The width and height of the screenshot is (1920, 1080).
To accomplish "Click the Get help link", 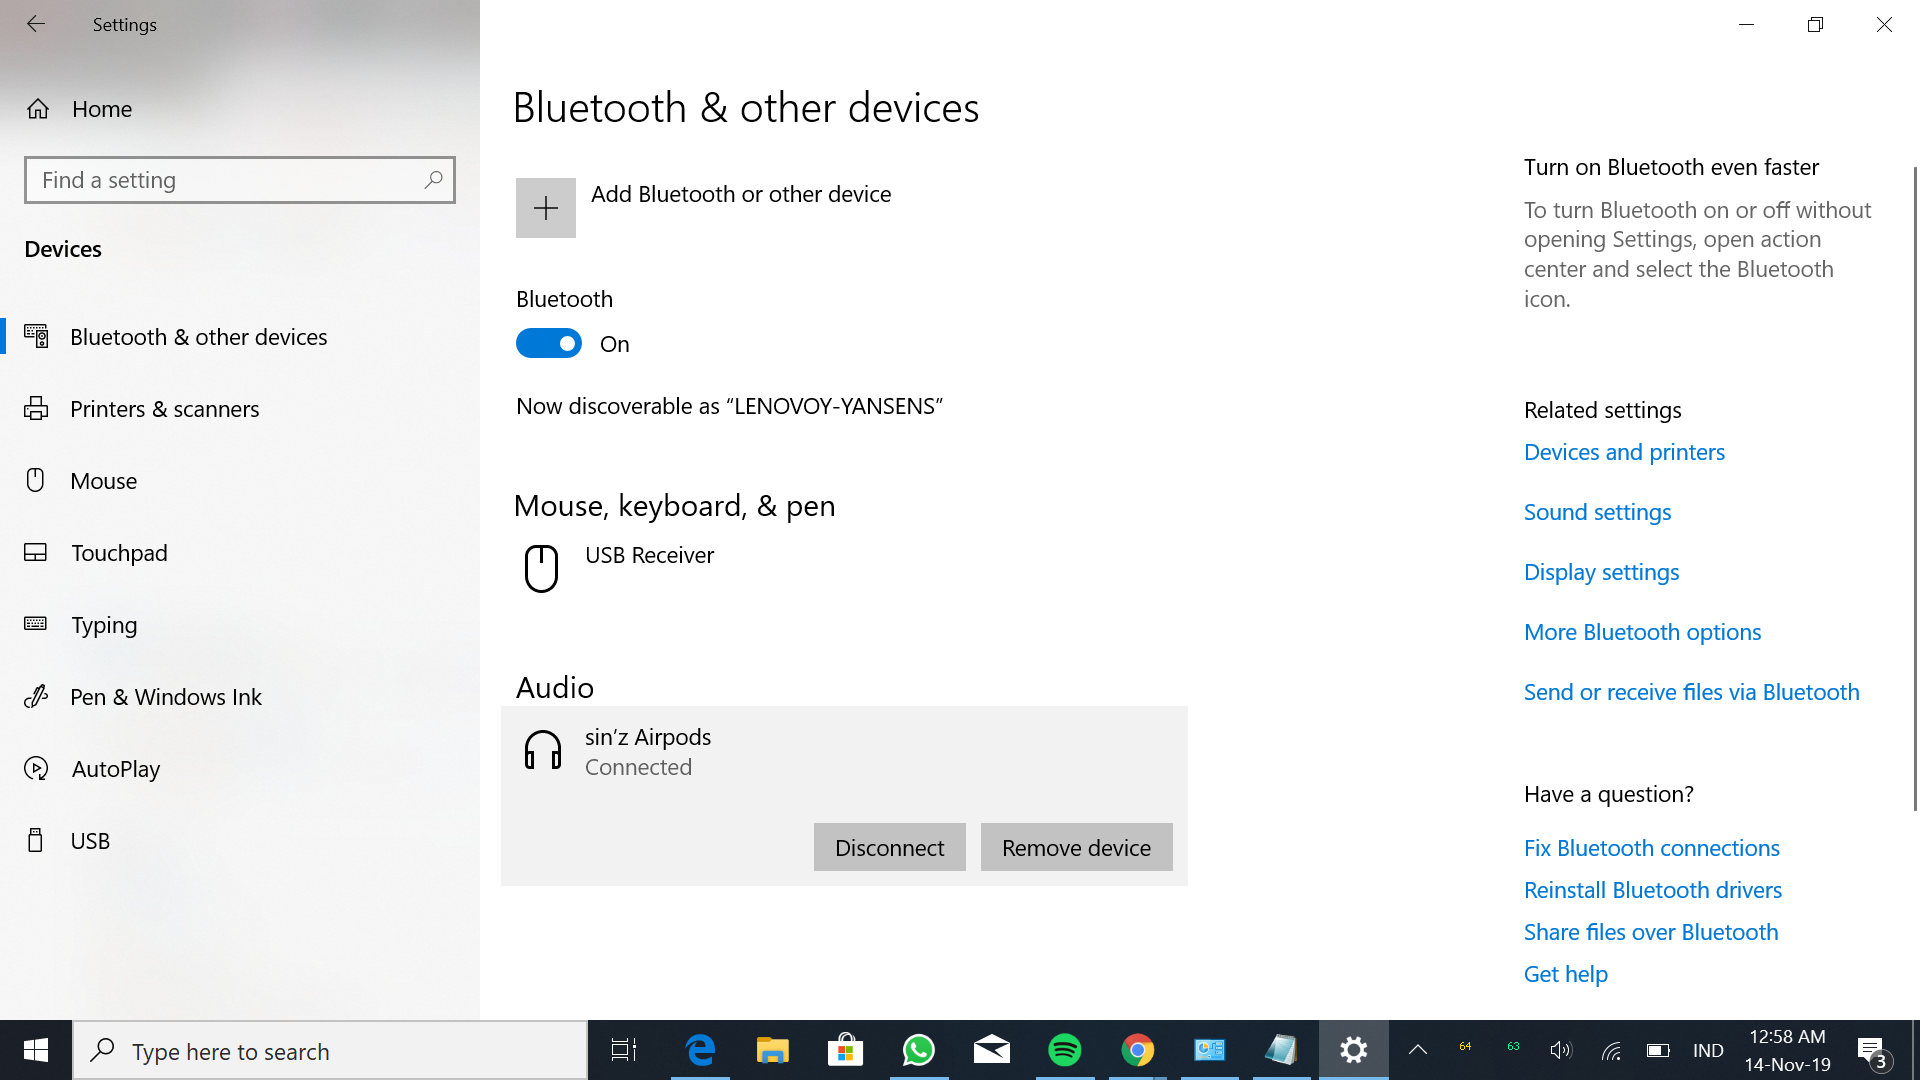I will coord(1565,974).
